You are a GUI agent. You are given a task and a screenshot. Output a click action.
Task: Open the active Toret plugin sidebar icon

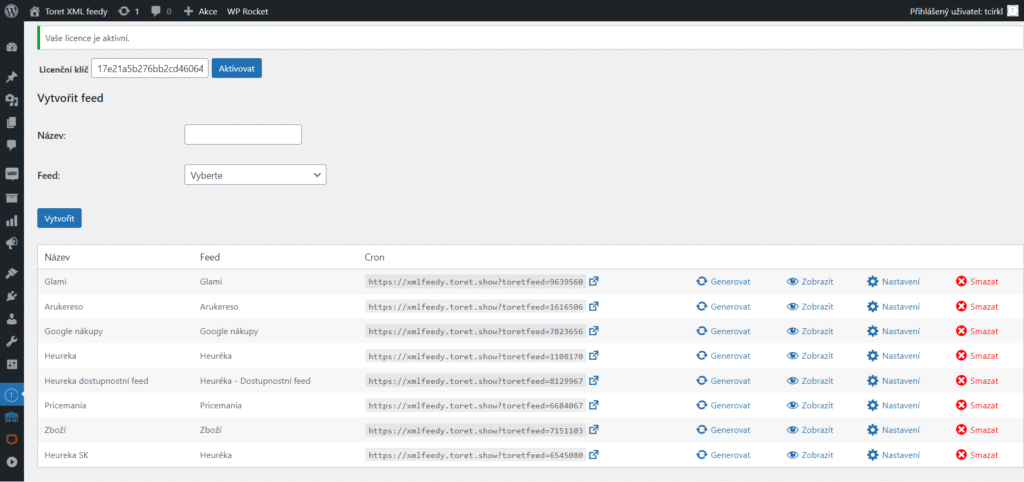(x=11, y=394)
